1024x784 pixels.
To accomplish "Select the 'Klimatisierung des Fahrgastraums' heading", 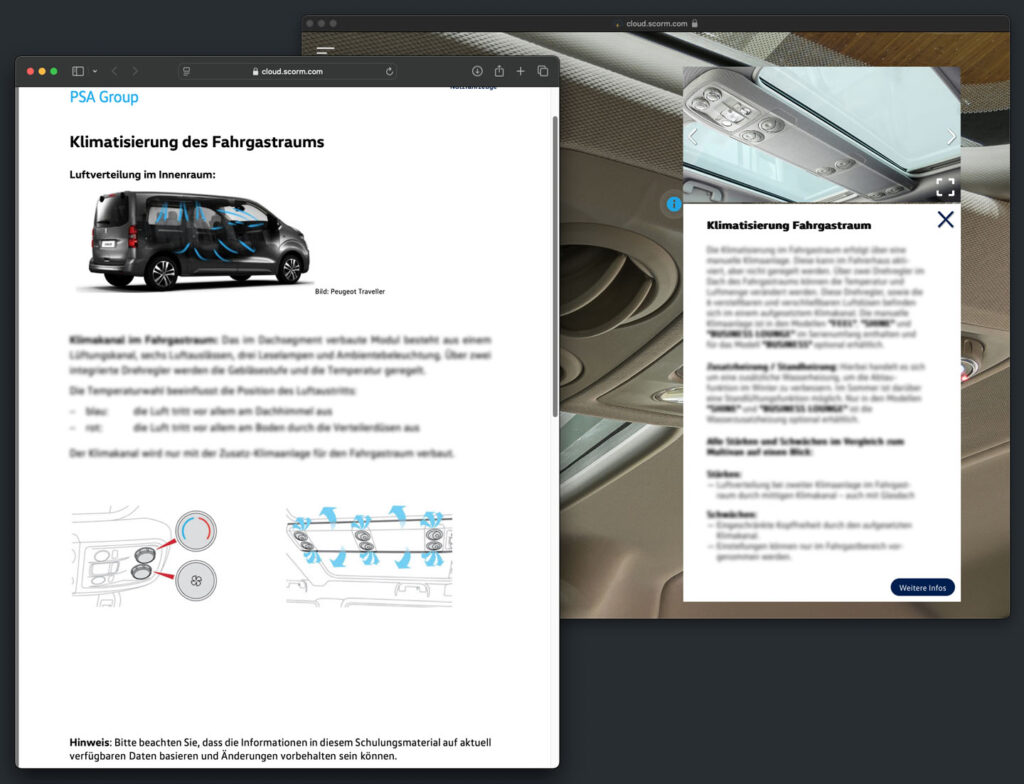I will coord(197,142).
